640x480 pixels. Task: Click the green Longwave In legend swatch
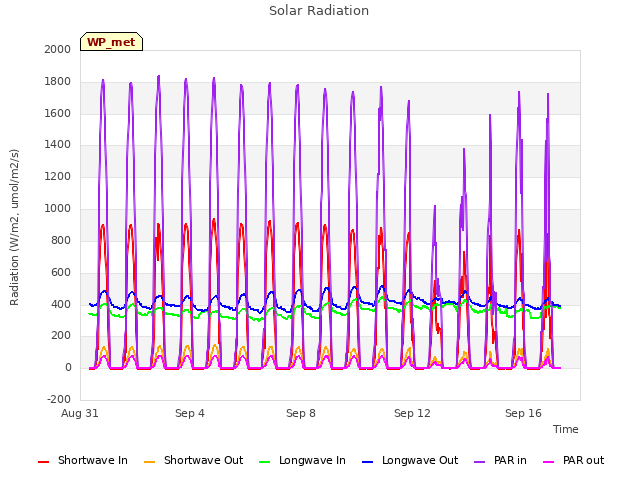(264, 462)
